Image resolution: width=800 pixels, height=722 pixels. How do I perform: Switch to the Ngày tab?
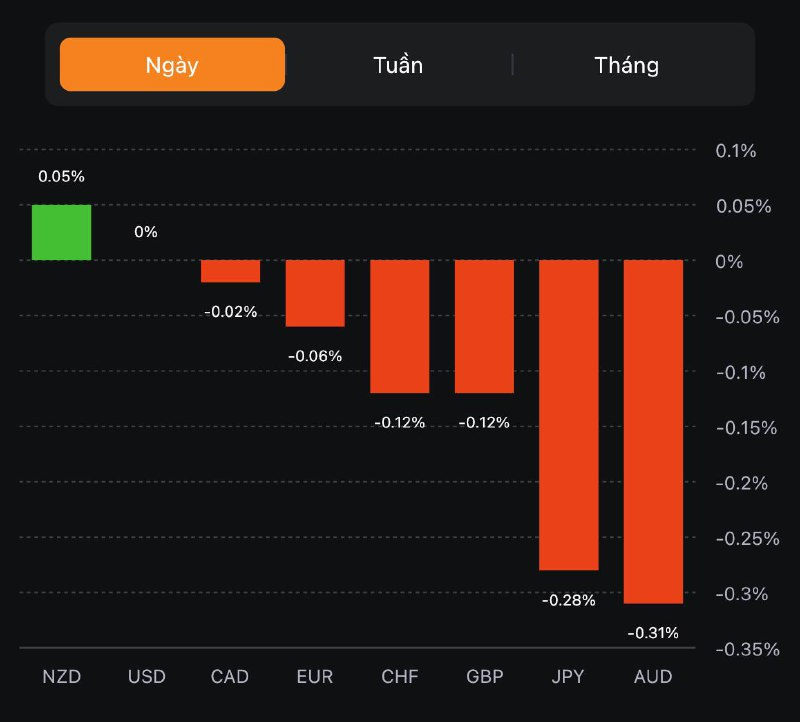coord(172,65)
